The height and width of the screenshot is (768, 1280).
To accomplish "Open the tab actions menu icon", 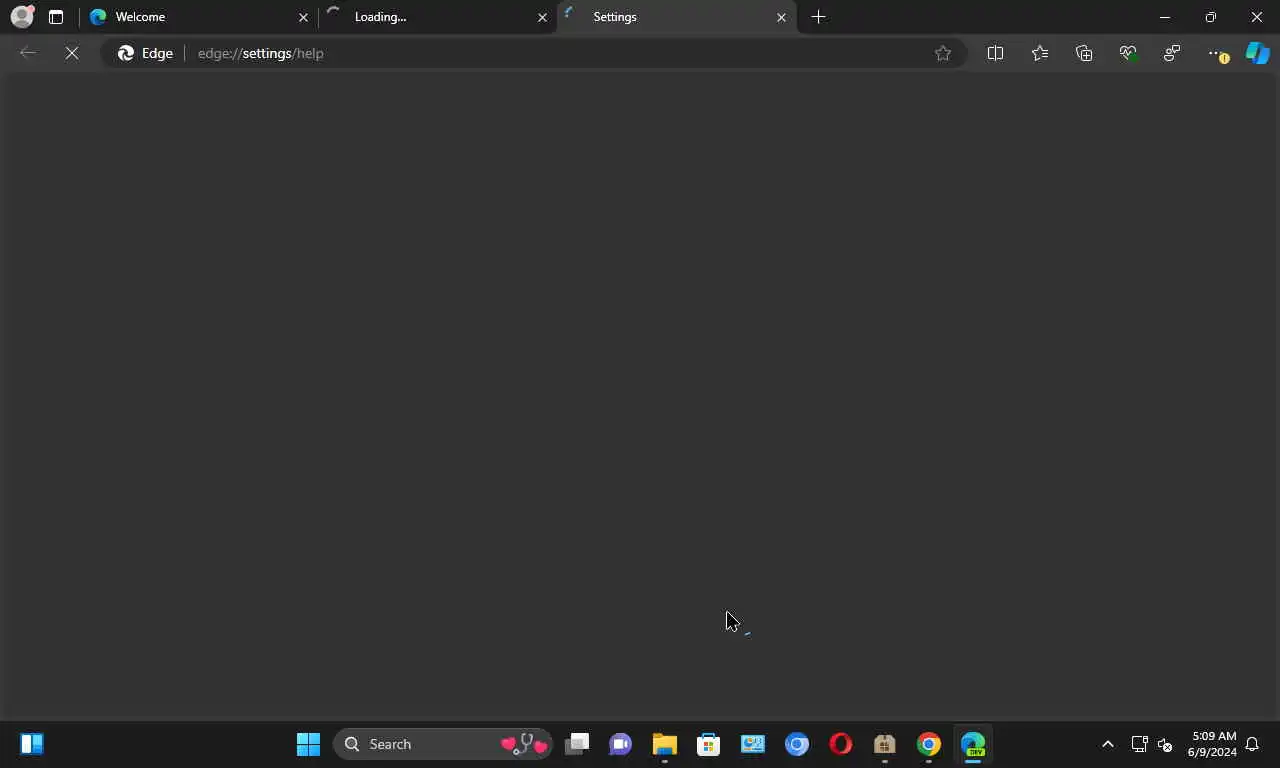I will pos(56,17).
